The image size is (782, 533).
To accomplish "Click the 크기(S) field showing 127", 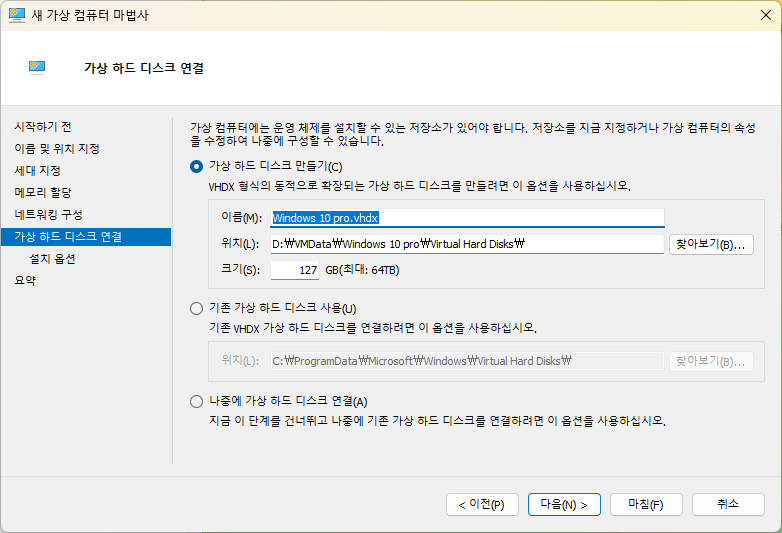I will [295, 270].
